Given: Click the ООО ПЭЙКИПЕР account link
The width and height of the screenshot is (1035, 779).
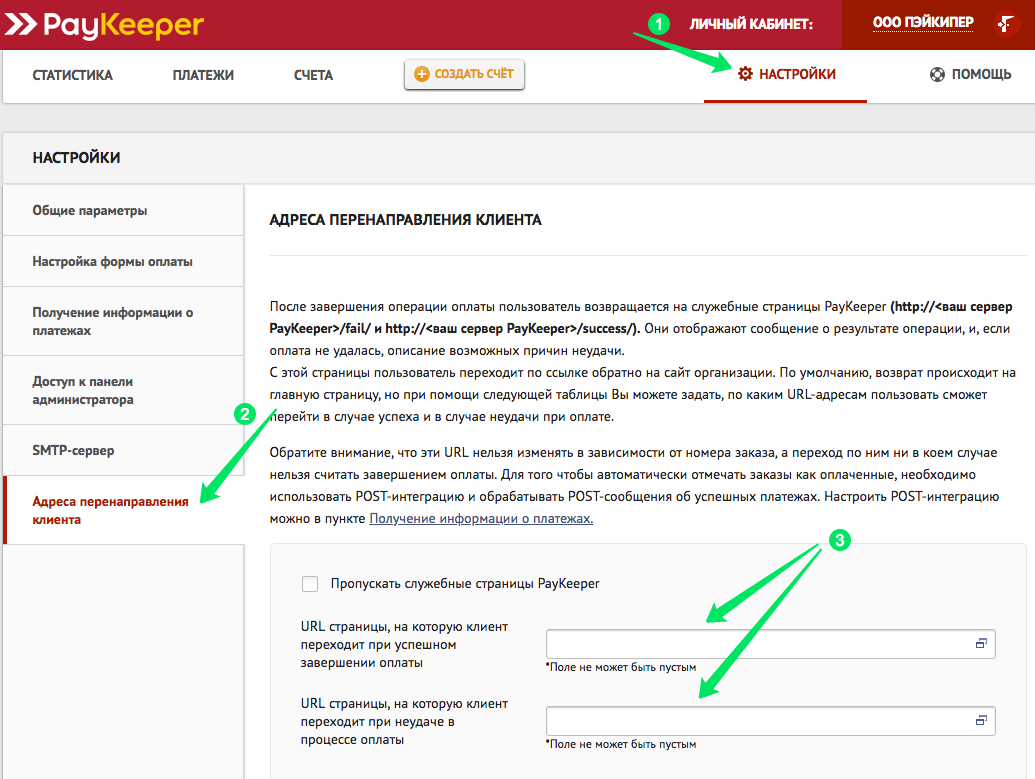Looking at the screenshot, I should click(x=922, y=23).
